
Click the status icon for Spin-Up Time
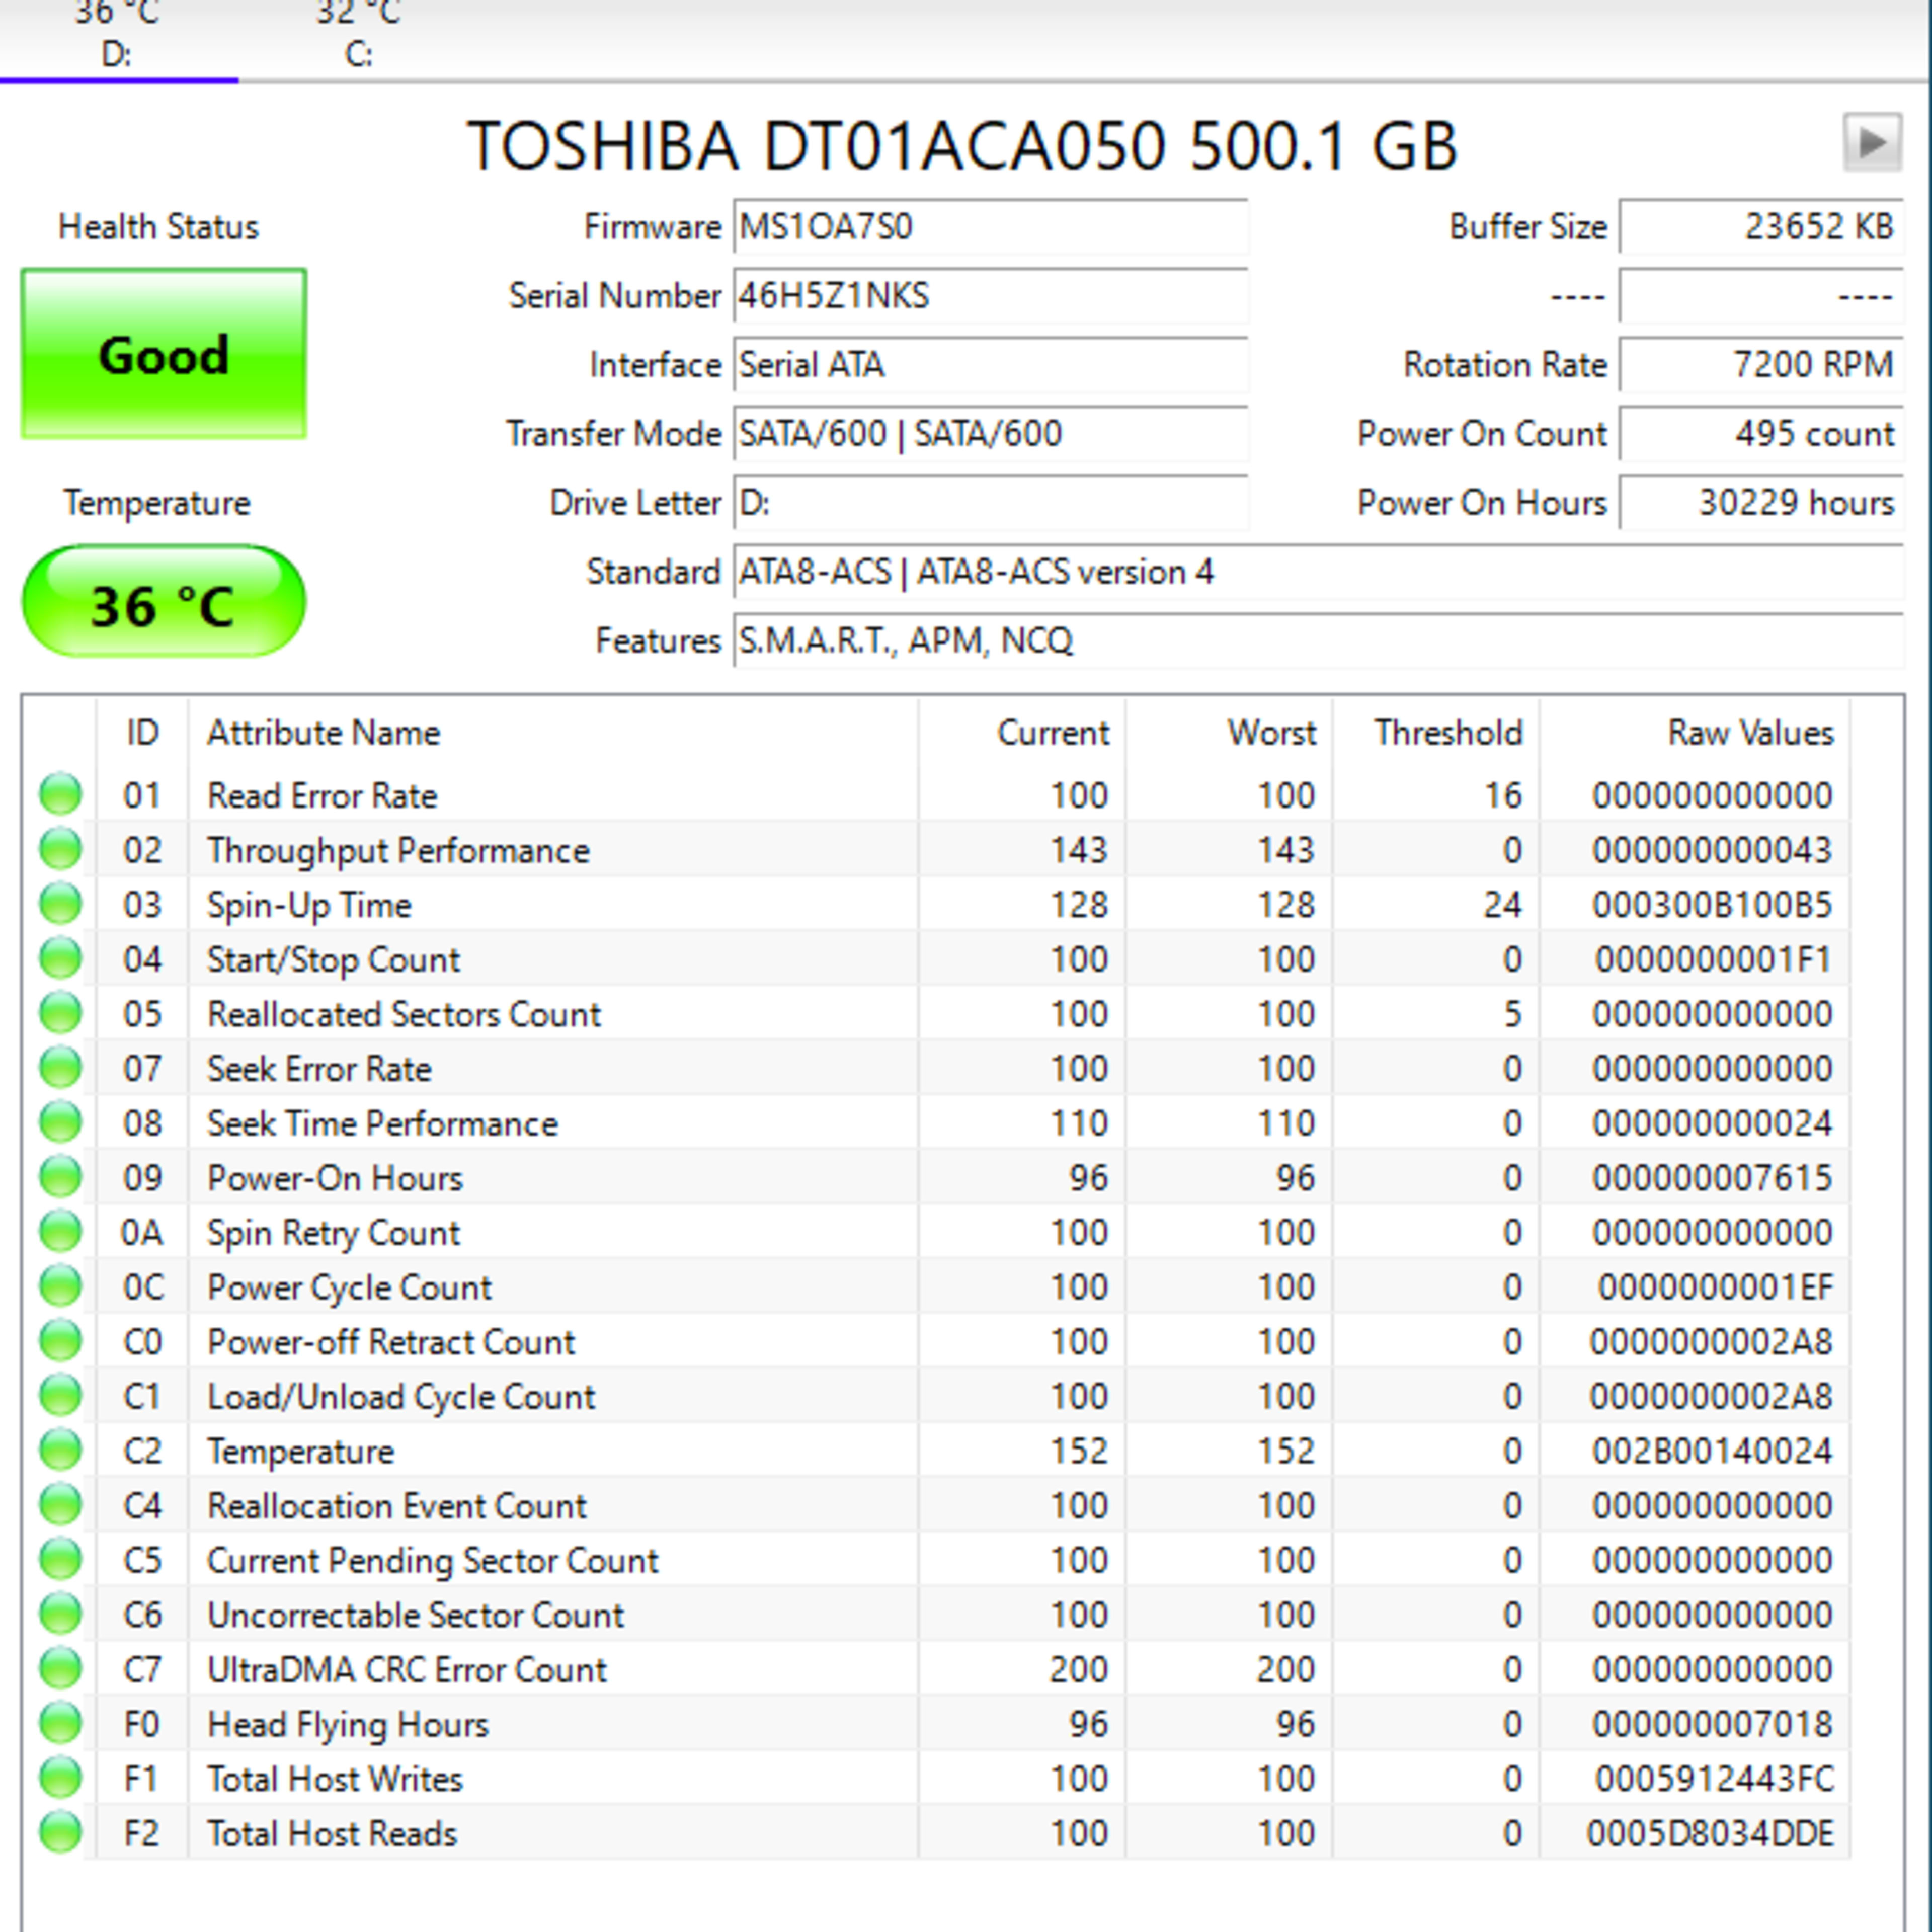[x=60, y=903]
